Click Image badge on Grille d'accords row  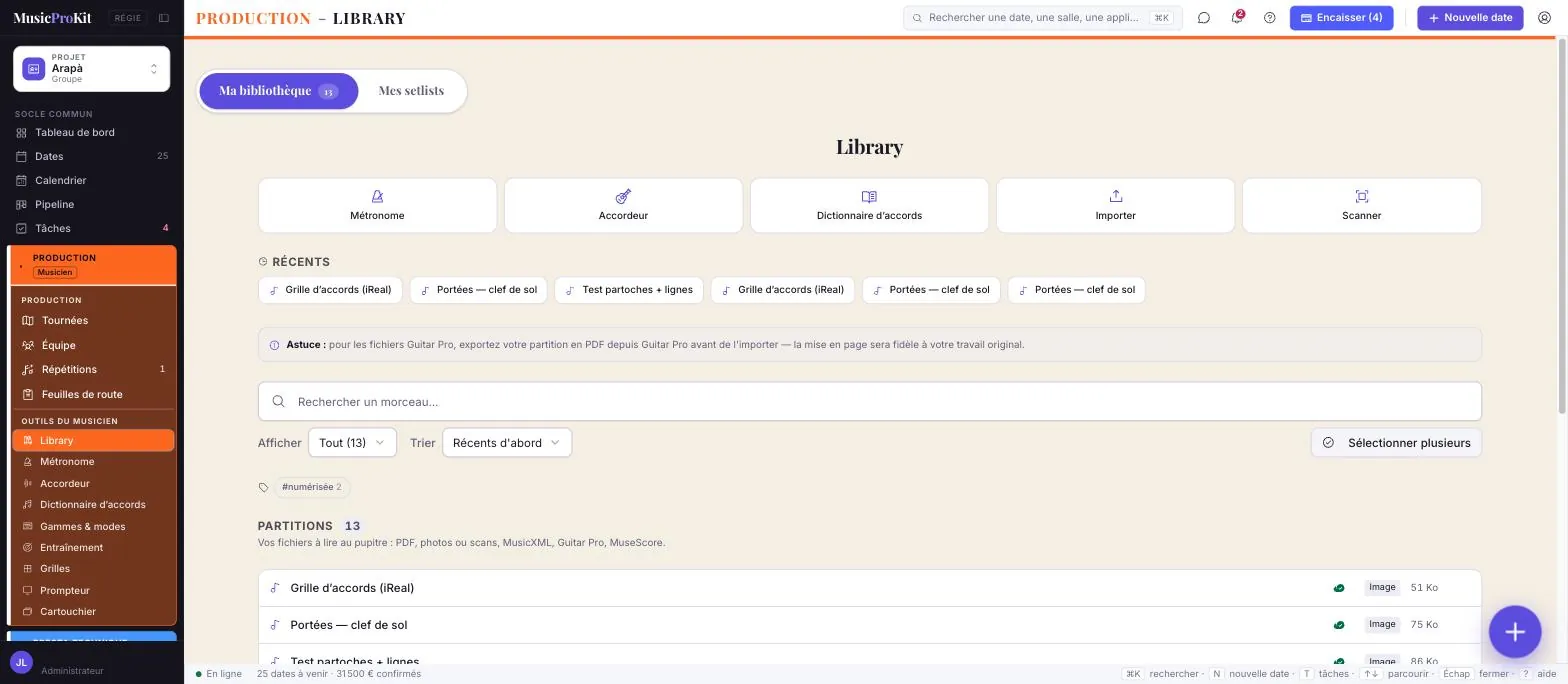(1382, 588)
